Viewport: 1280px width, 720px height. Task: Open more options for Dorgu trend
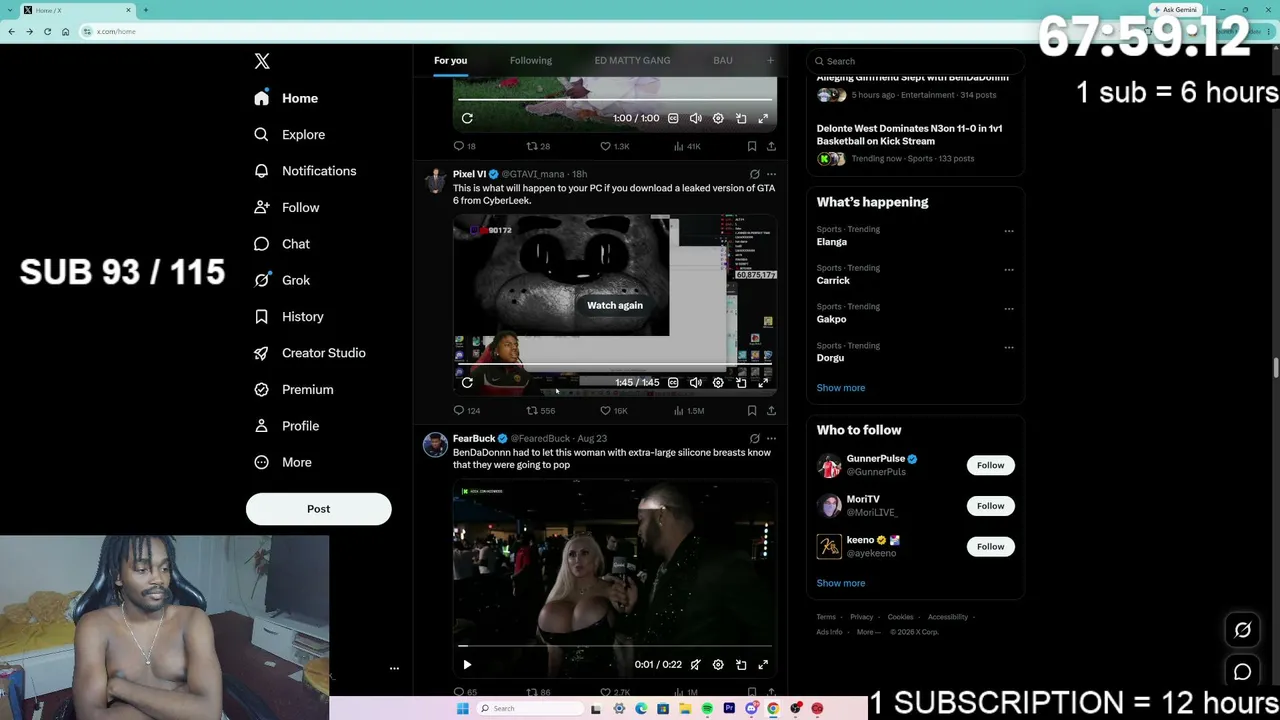pos(1009,348)
